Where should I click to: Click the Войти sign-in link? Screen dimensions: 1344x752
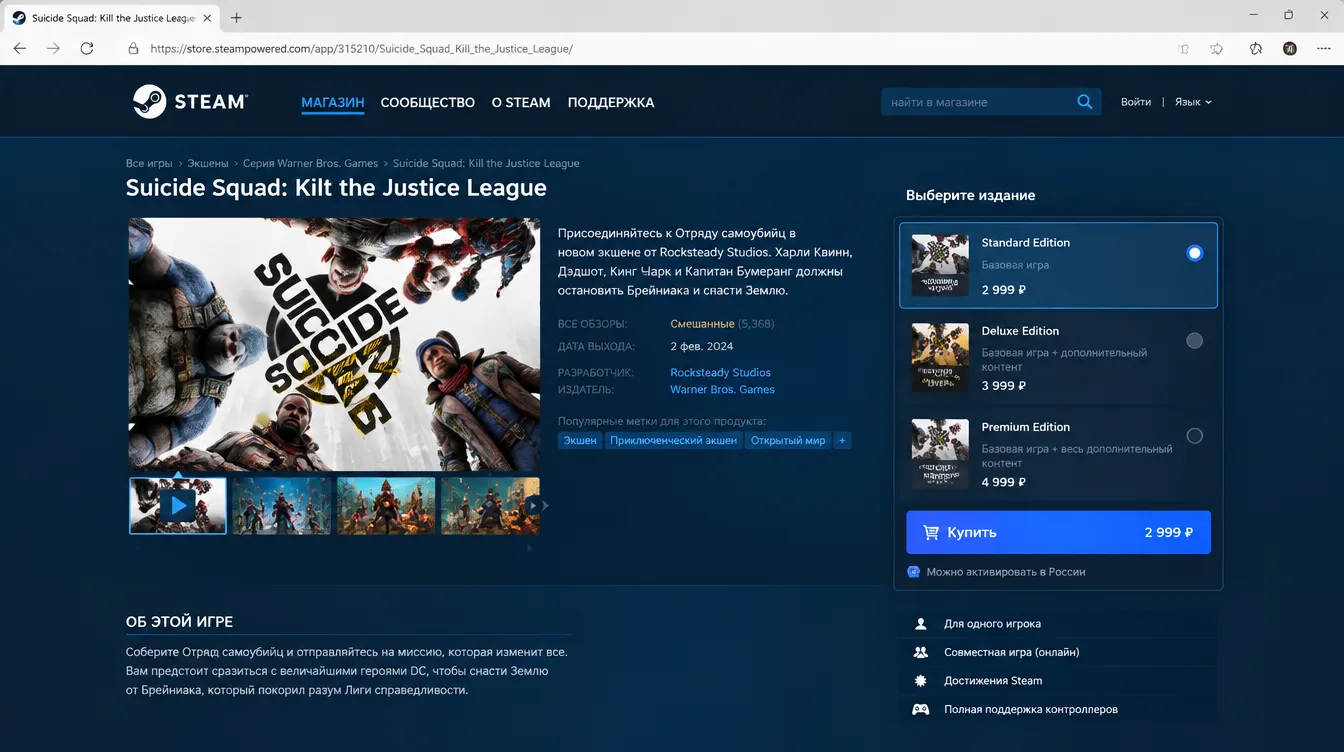pyautogui.click(x=1136, y=102)
